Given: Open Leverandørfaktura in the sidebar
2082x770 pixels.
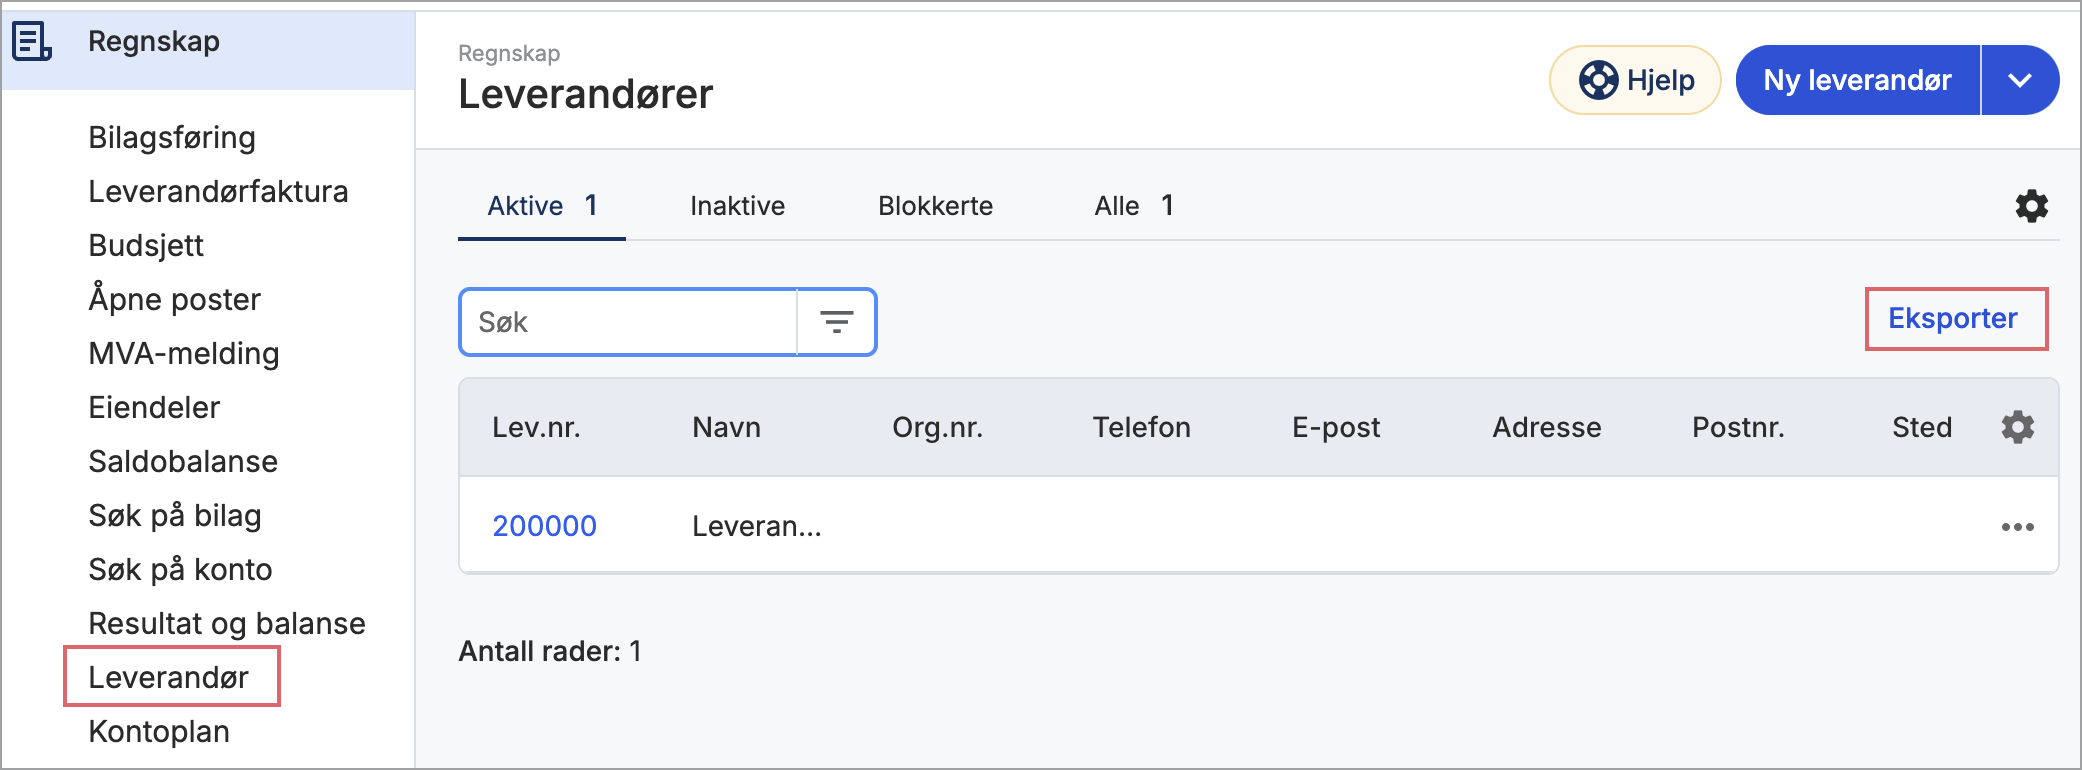Looking at the screenshot, I should coord(218,191).
